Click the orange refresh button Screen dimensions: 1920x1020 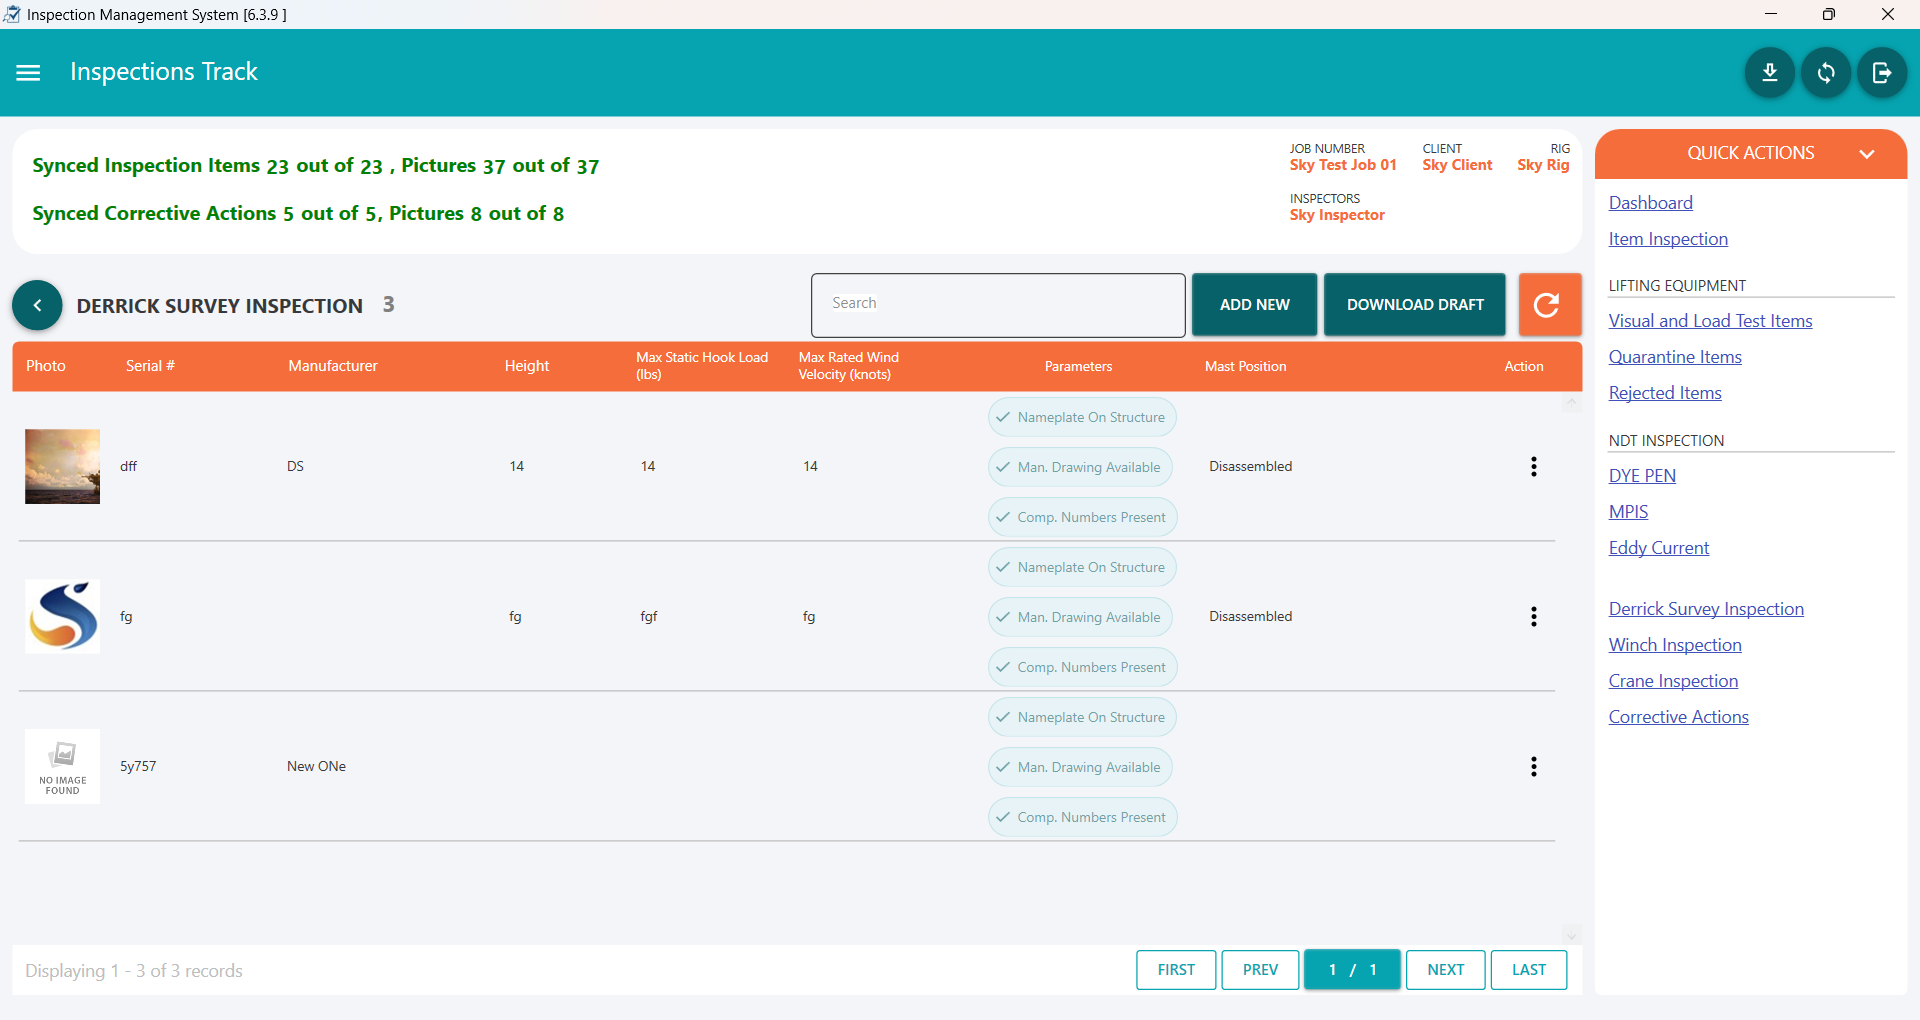tap(1548, 305)
